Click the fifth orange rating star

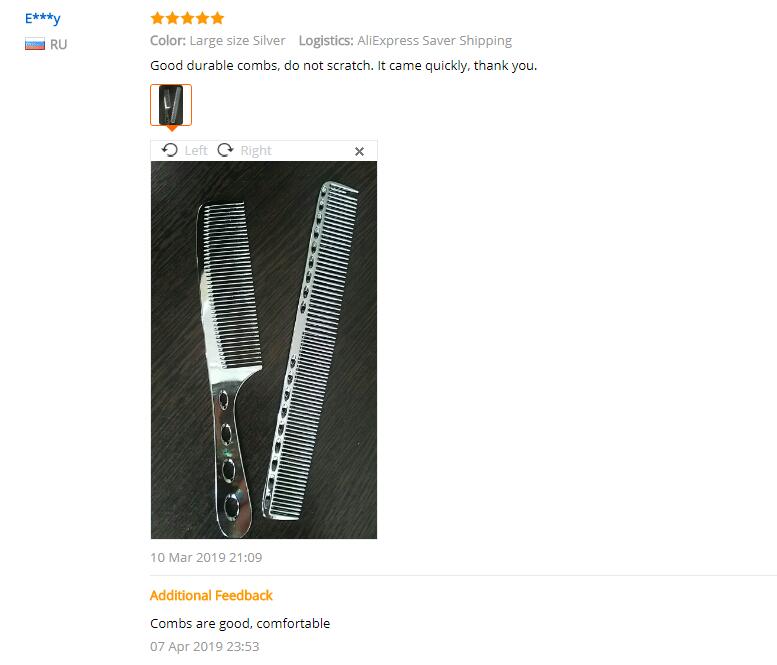pos(217,18)
